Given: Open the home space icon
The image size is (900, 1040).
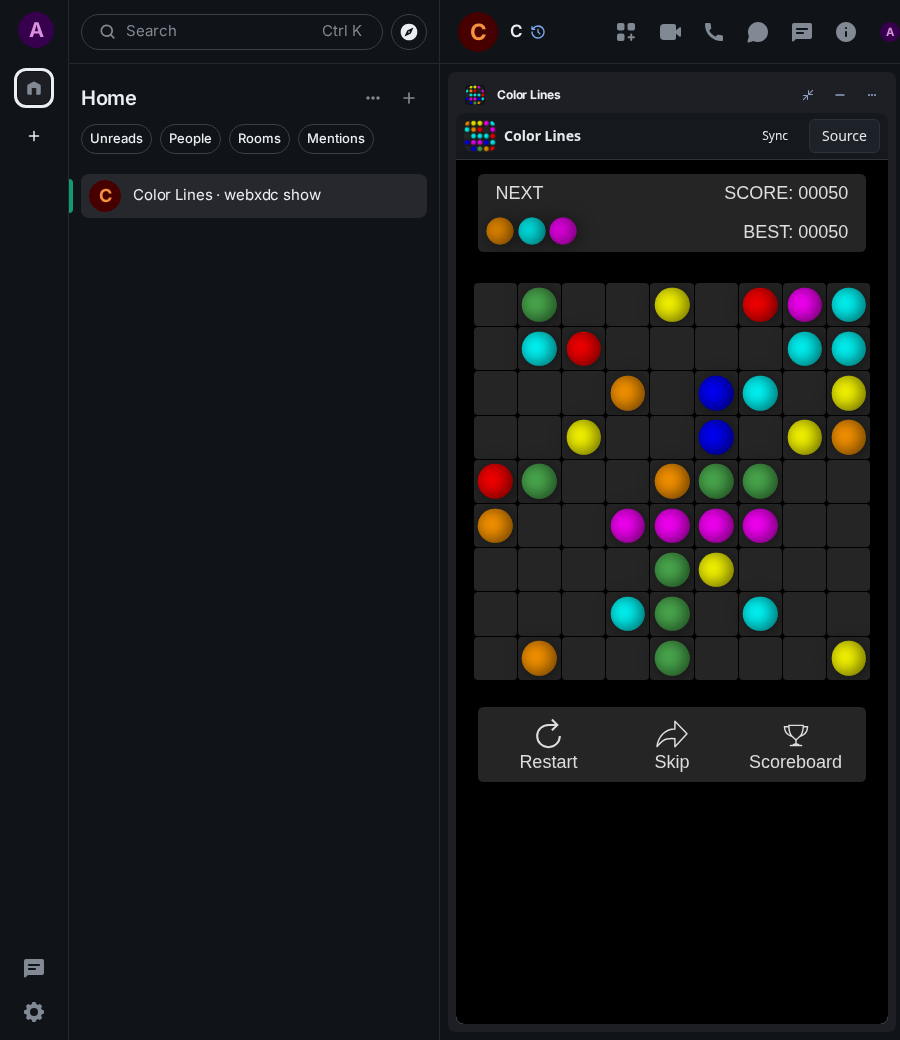Looking at the screenshot, I should (34, 88).
